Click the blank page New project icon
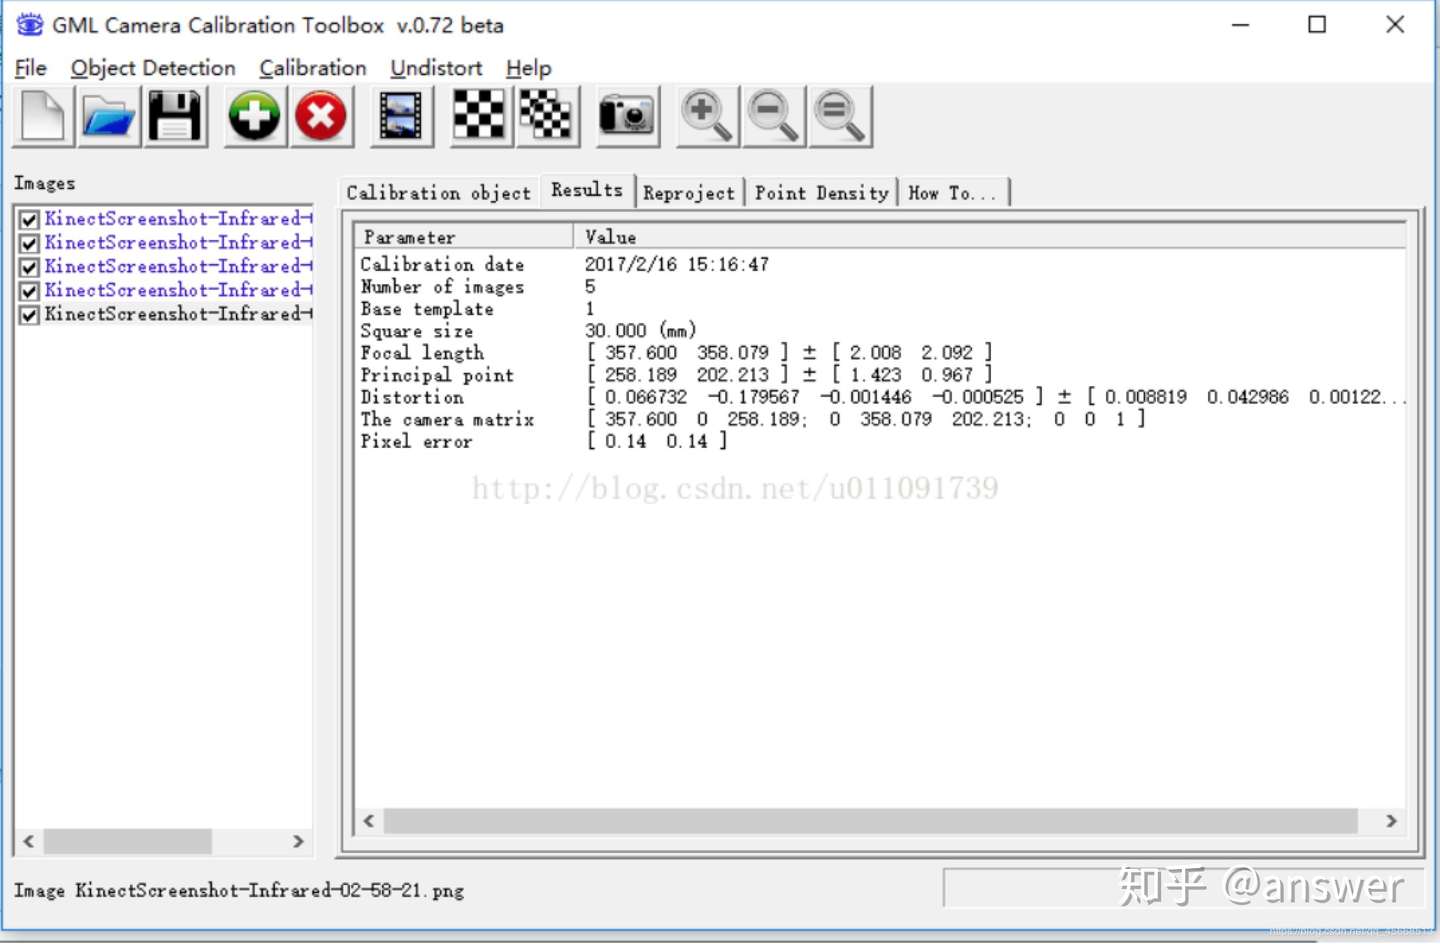 [43, 116]
